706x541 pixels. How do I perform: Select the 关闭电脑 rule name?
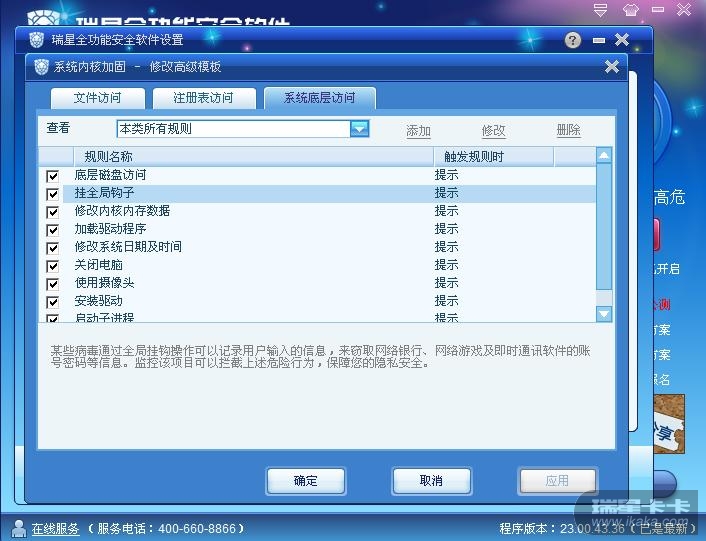[x=99, y=265]
